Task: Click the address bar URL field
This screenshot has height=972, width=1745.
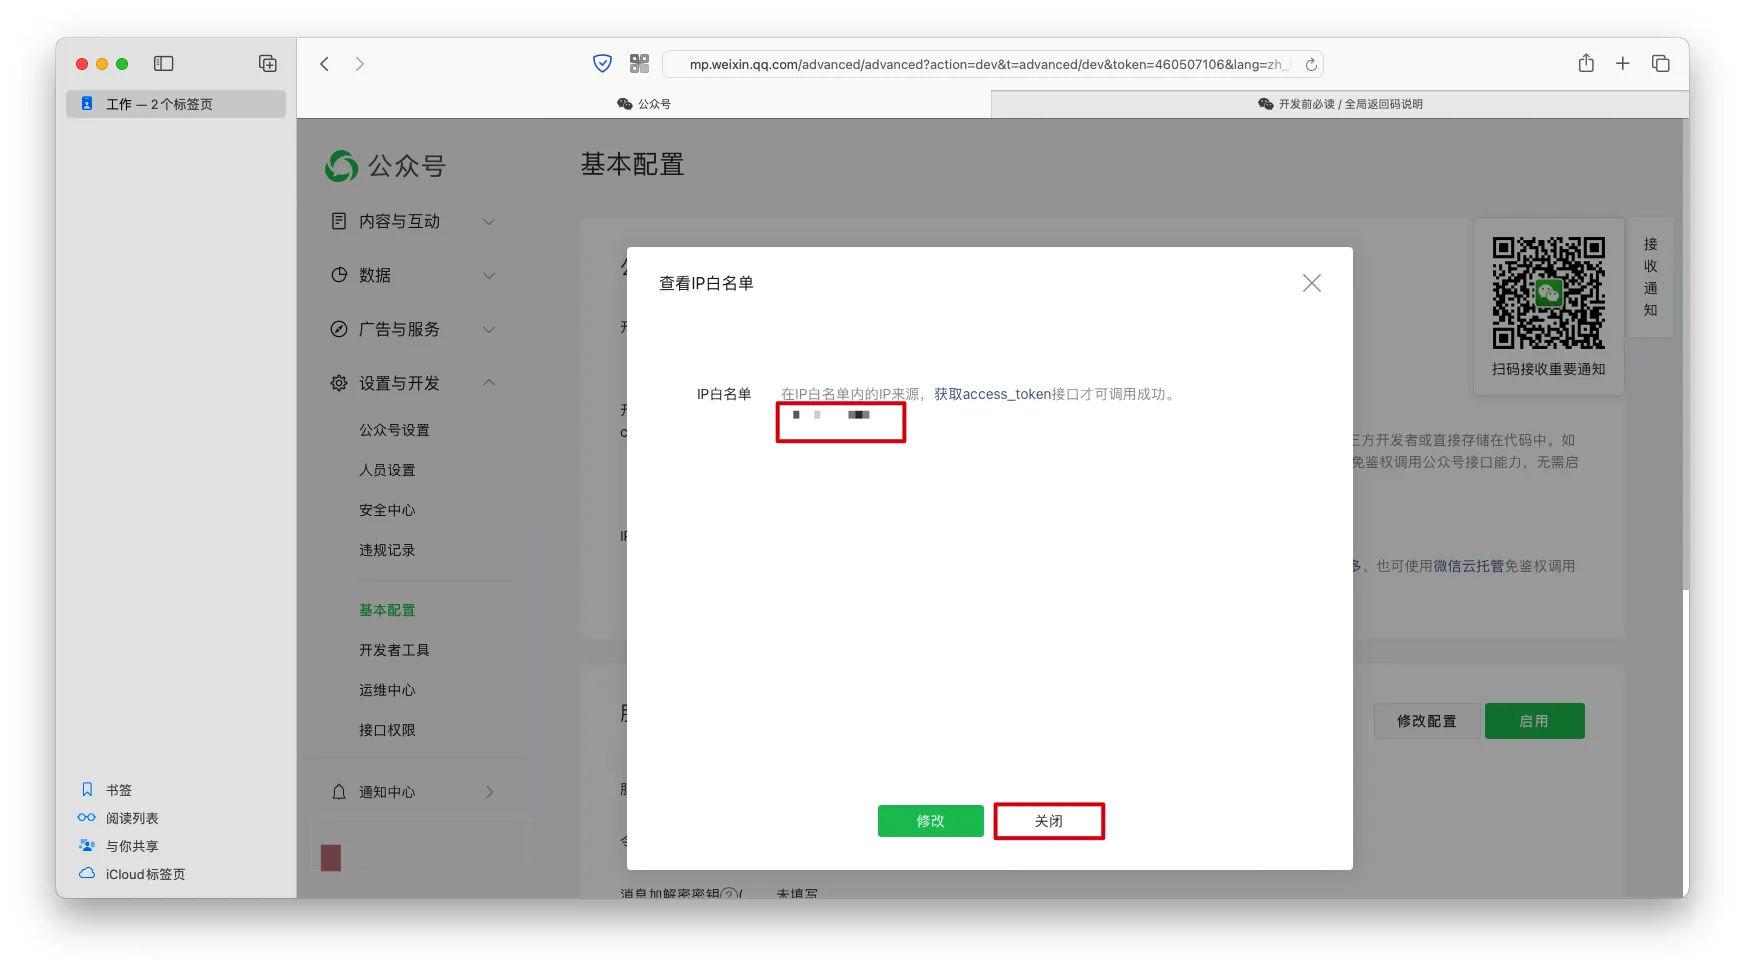Action: pyautogui.click(x=985, y=65)
